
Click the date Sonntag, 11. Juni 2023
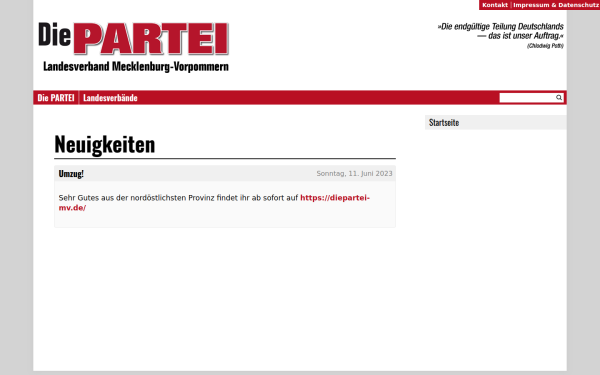coord(354,173)
